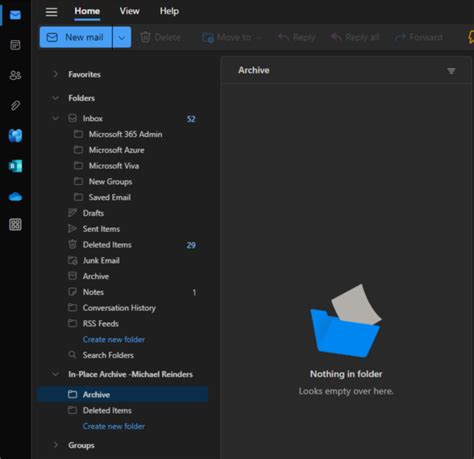Collapse the Inbox subfolders chevron
Viewport: 474px width, 459px height.
[56, 118]
